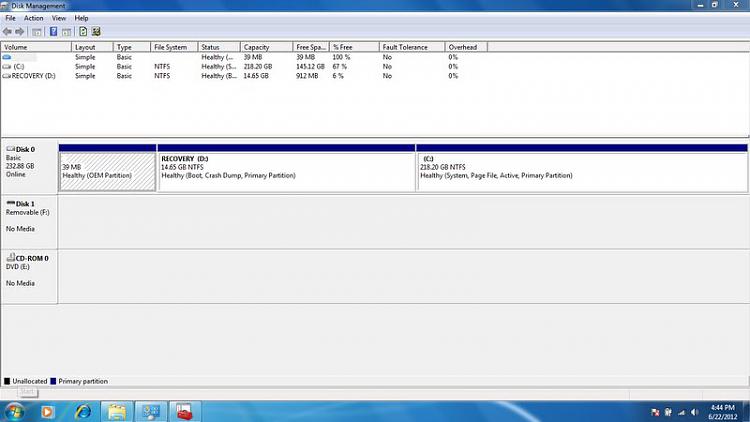Click the Disk 0 drive icon
The height and width of the screenshot is (422, 750).
point(11,149)
